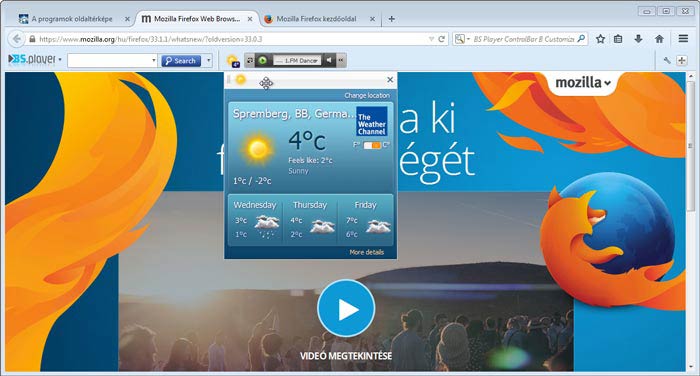Select the Thursday forecast
This screenshot has height=376, width=700.
click(310, 219)
